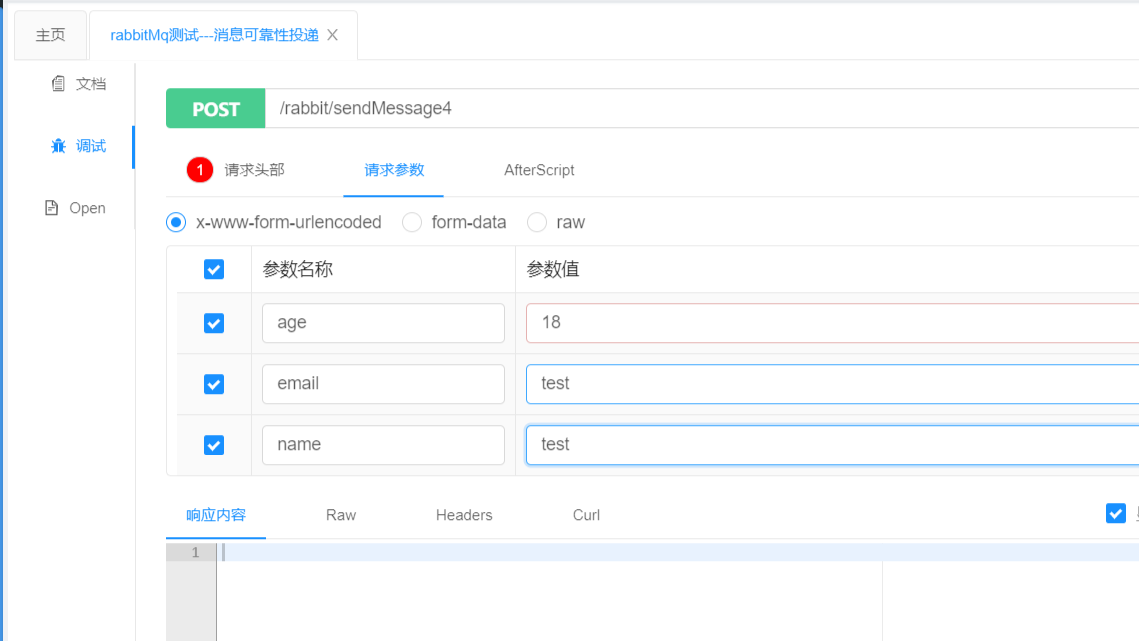1139x641 pixels.
Task: Click the 参数值 column header
Action: pyautogui.click(x=553, y=270)
